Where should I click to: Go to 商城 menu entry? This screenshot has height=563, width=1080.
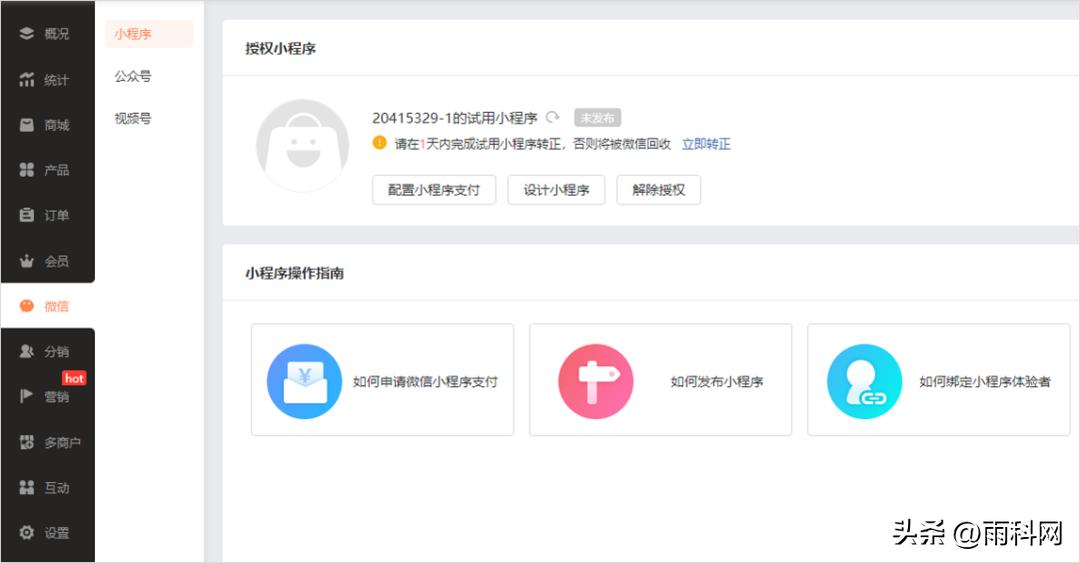[48, 125]
